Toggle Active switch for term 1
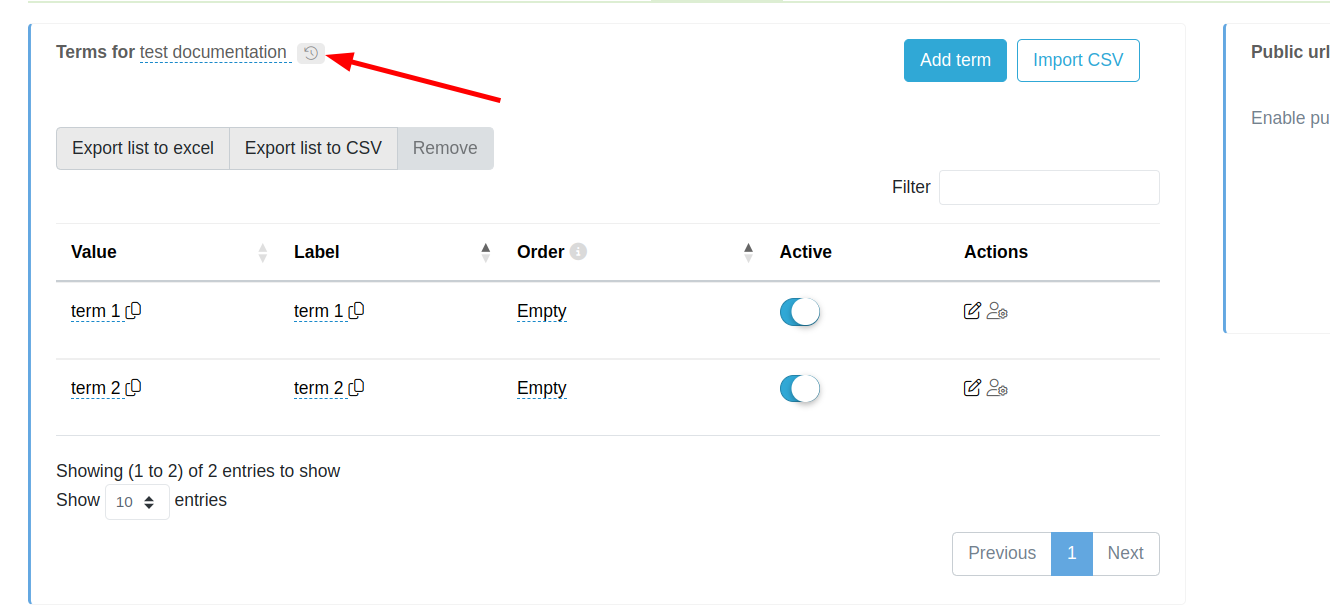This screenshot has width=1330, height=613. coord(800,312)
